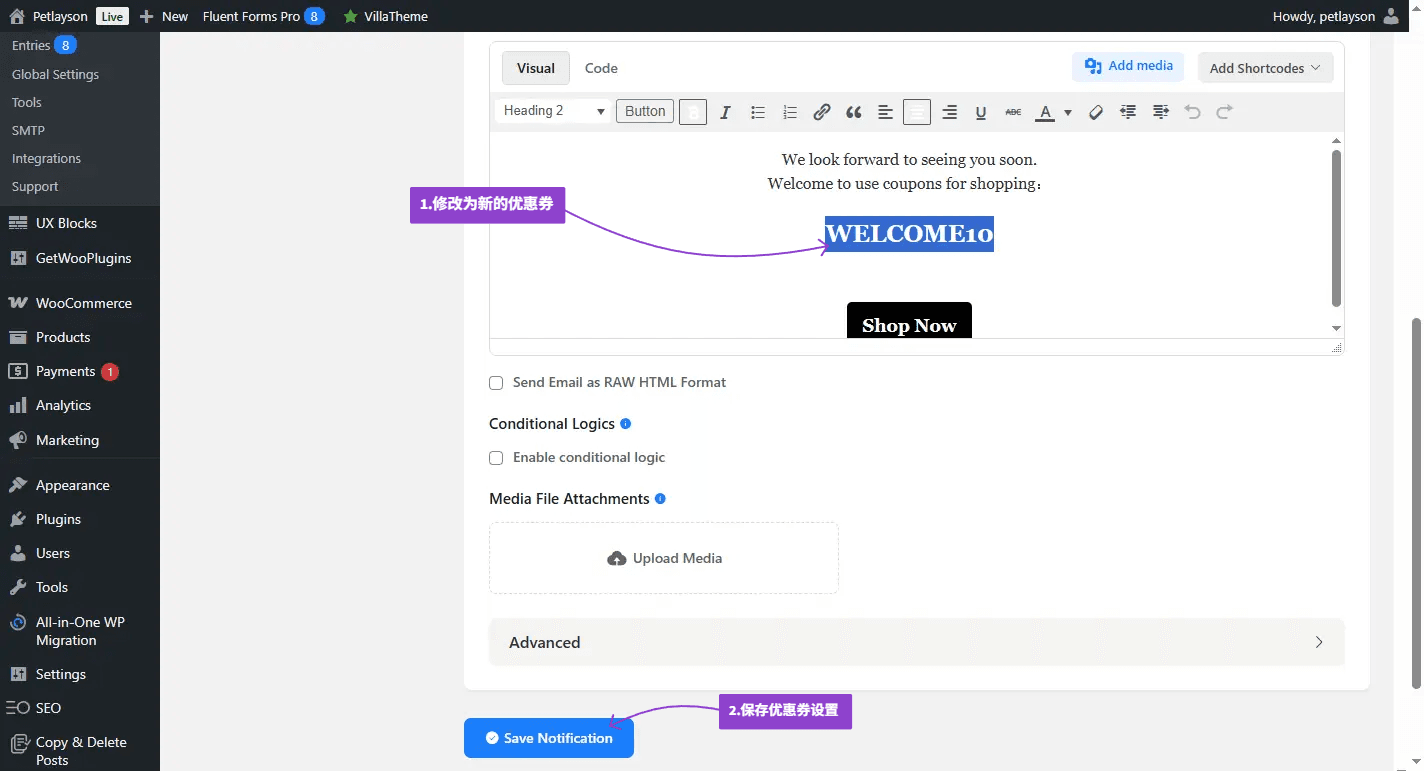
Task: Open WooCommerce in the sidebar menu
Action: (x=83, y=303)
